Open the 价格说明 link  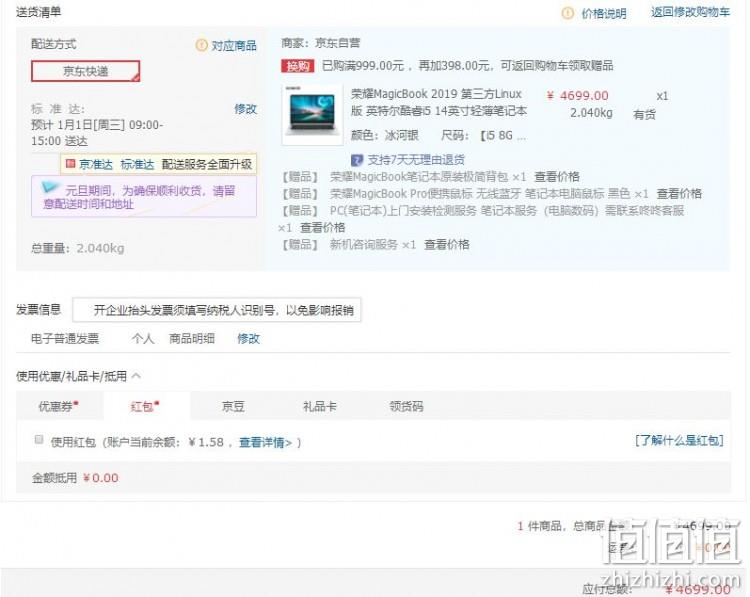pyautogui.click(x=604, y=13)
